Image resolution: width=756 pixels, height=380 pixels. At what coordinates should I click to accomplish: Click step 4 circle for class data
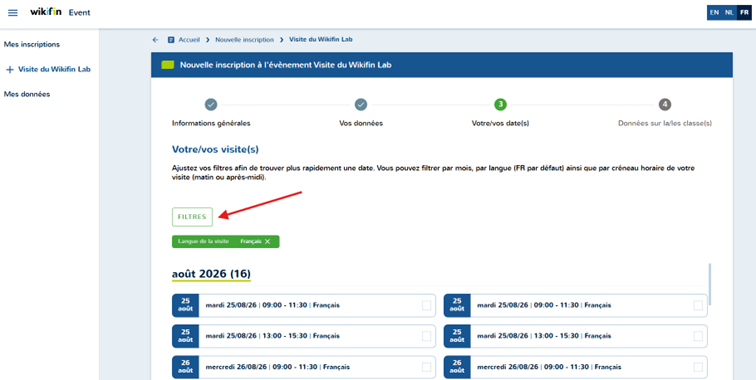pos(665,104)
